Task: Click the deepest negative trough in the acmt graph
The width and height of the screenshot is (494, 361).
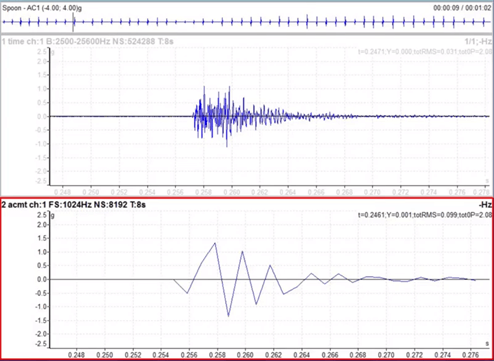Action: tap(228, 316)
